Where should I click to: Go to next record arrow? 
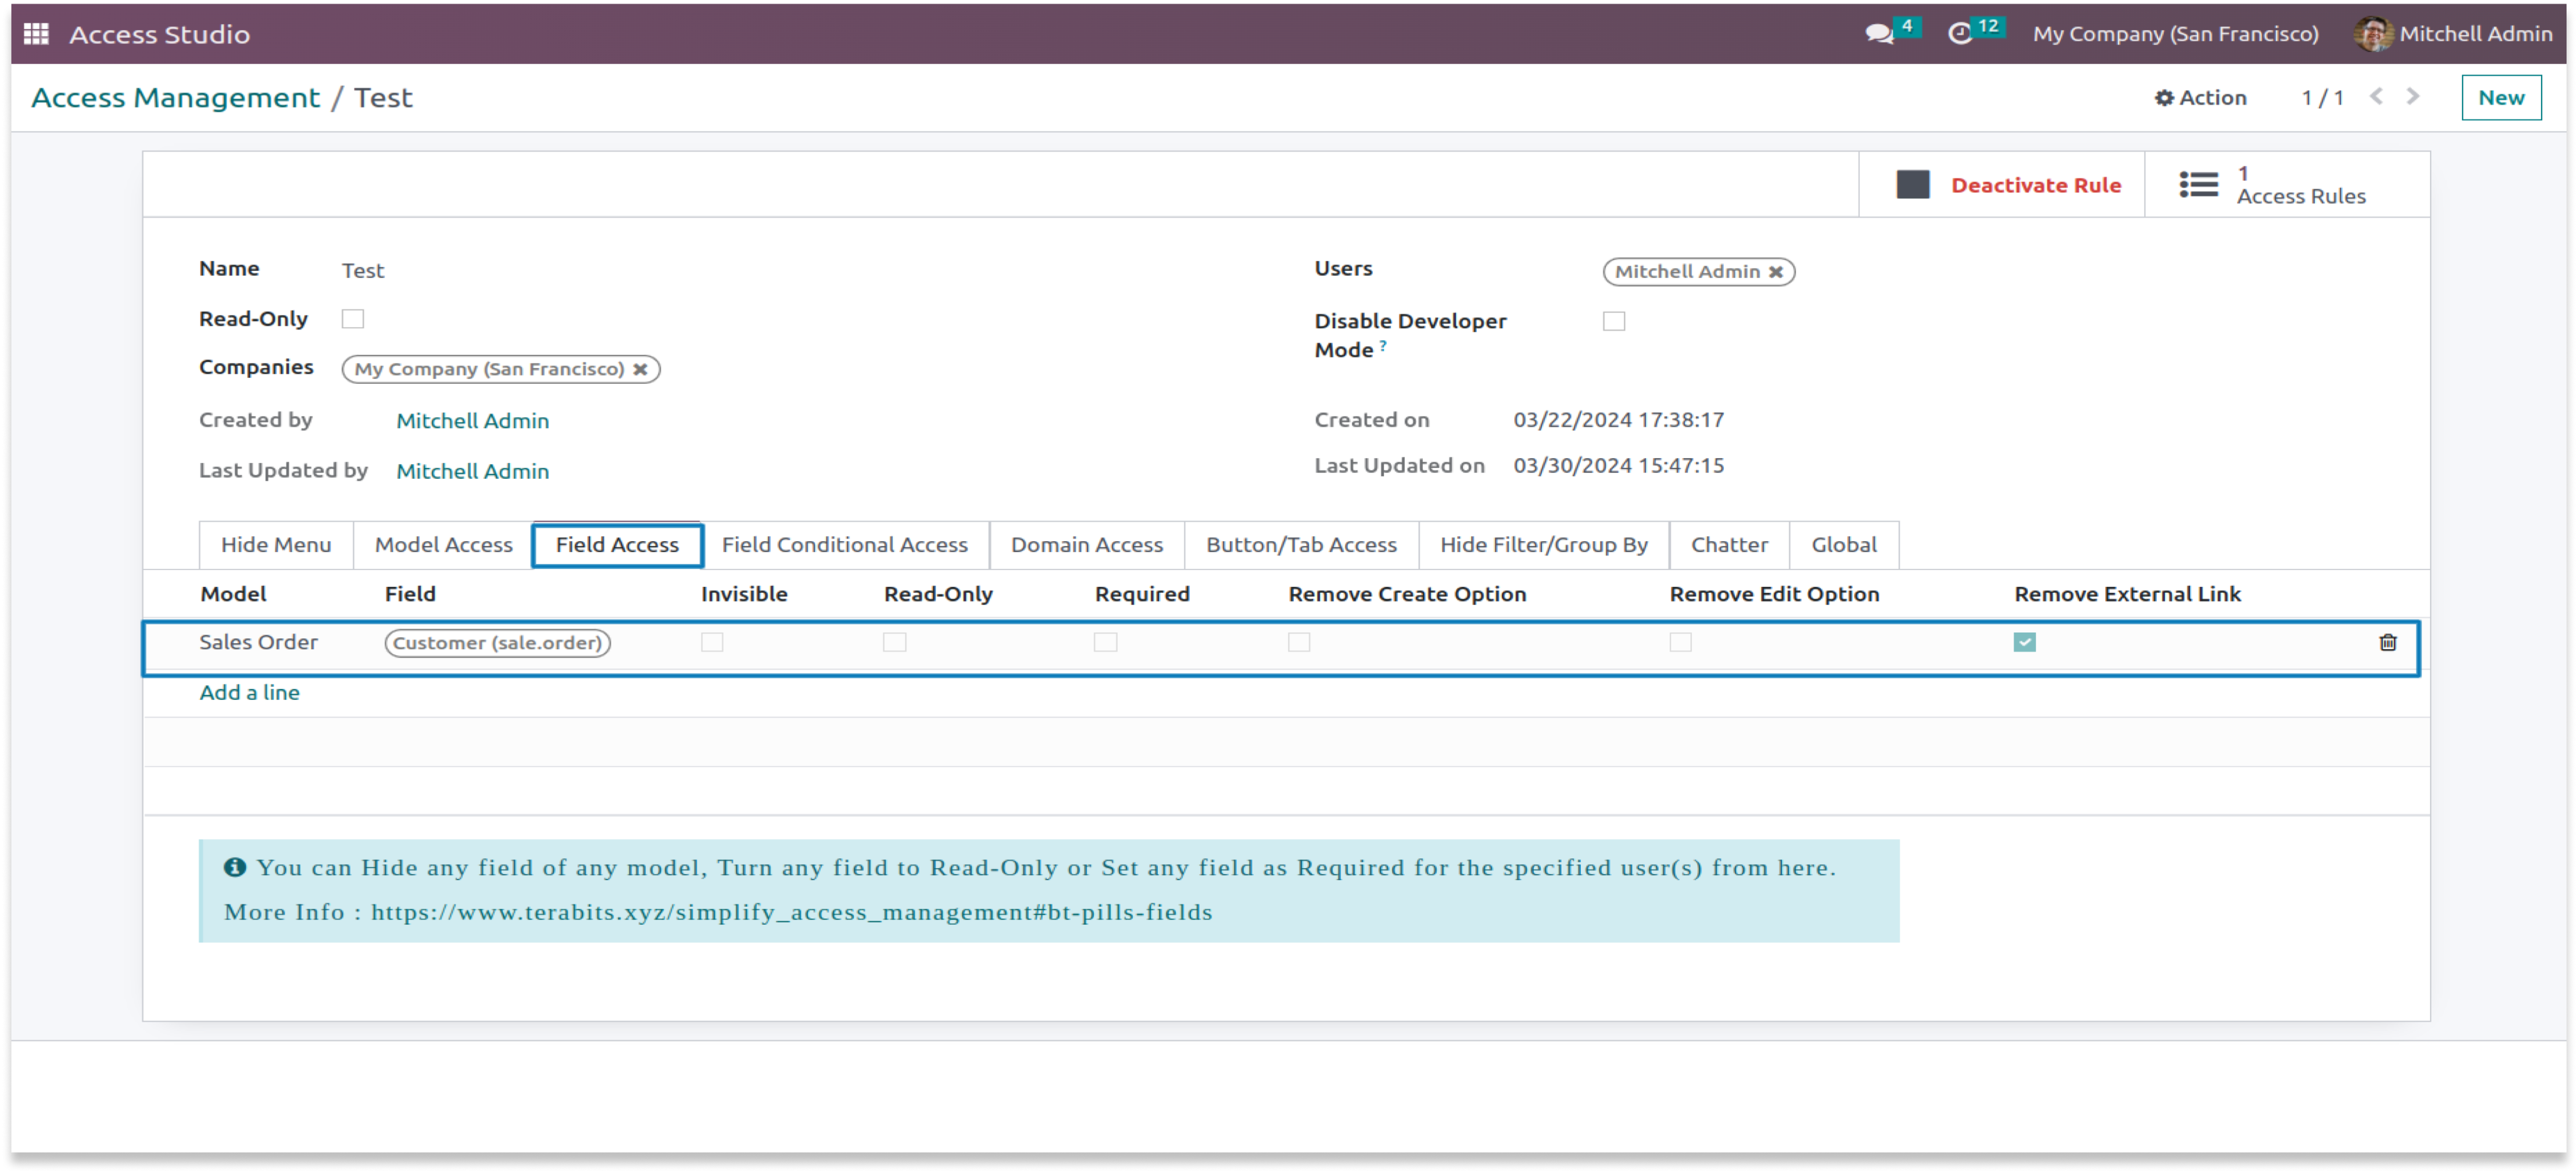(2413, 96)
